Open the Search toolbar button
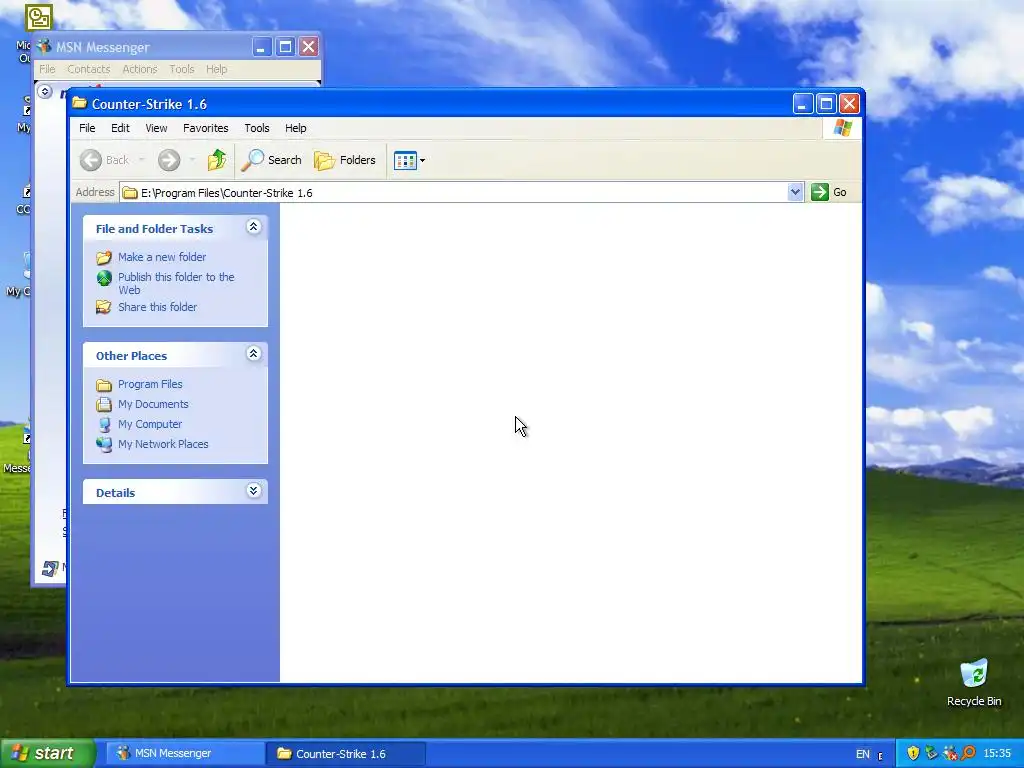The image size is (1024, 768). point(272,160)
